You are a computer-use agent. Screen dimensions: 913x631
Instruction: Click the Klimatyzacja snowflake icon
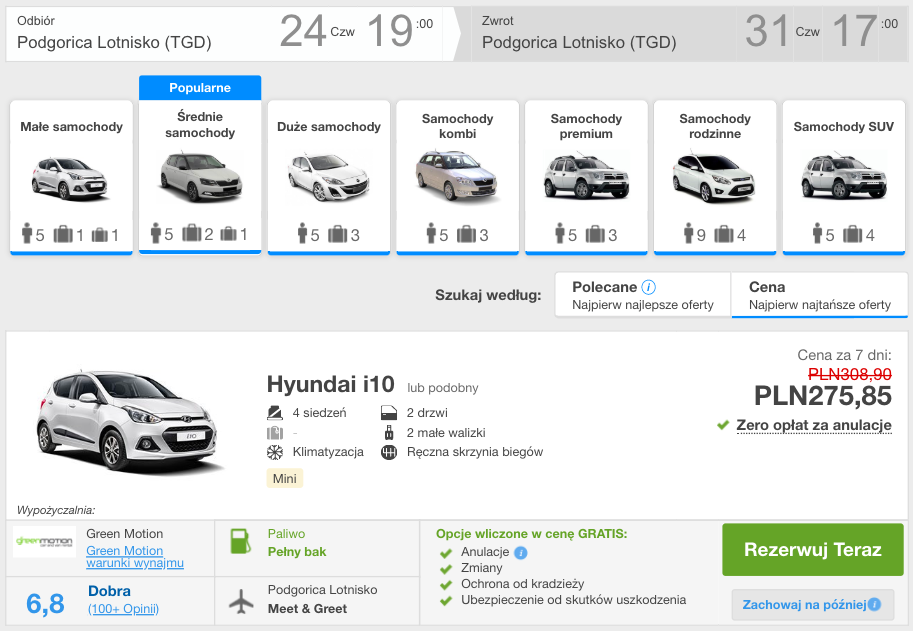274,452
